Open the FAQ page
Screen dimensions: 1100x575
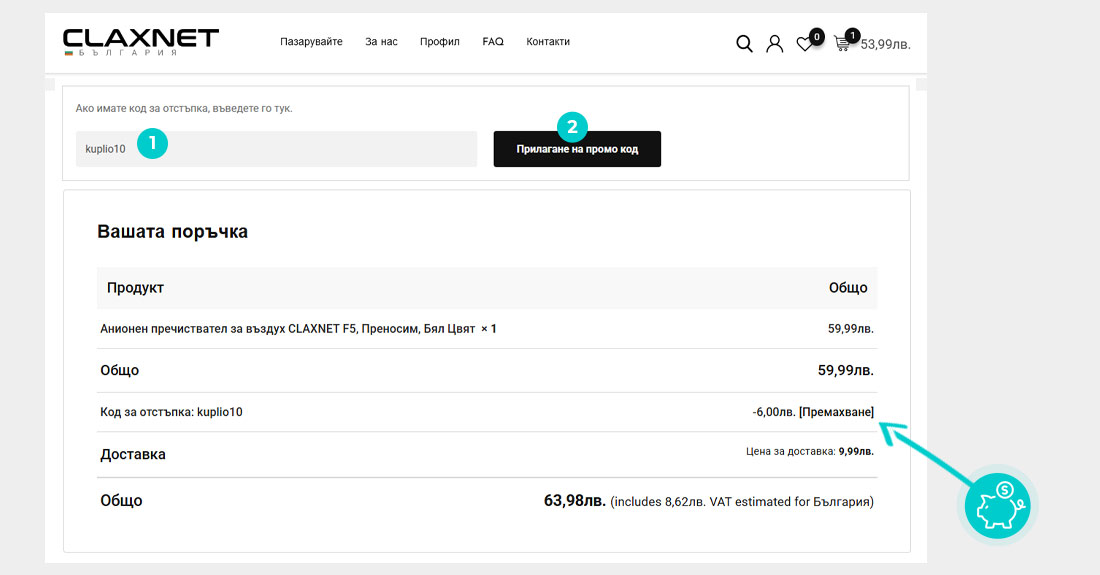(493, 41)
